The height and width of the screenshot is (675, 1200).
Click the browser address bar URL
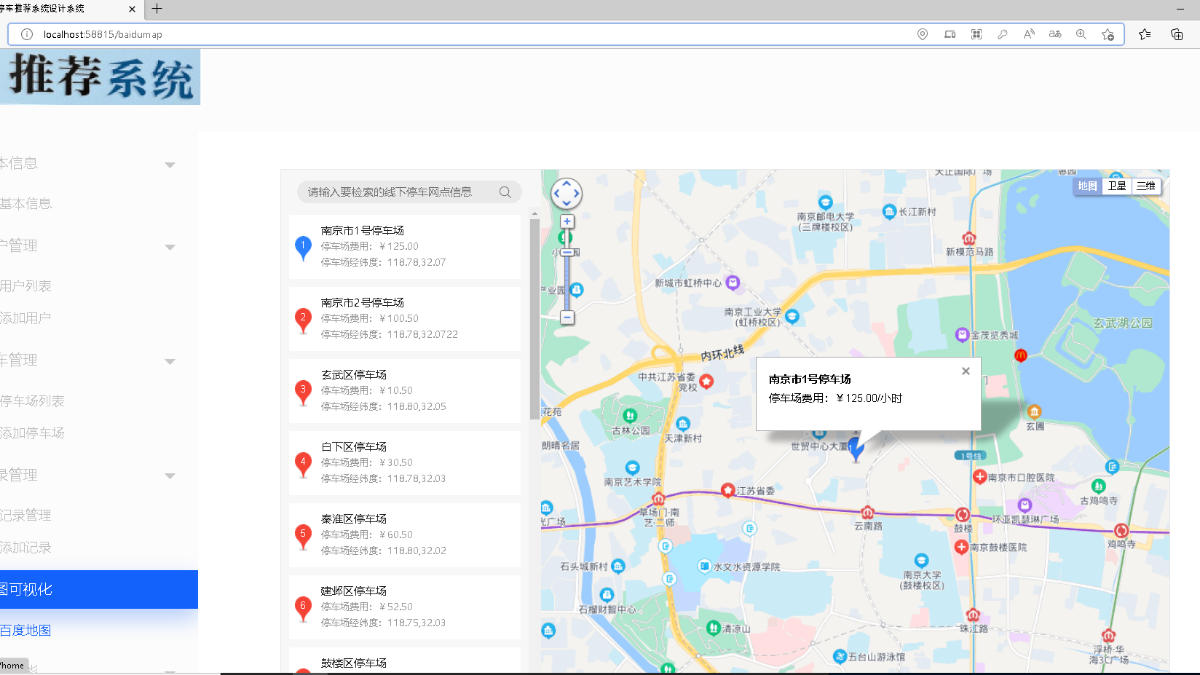point(103,34)
